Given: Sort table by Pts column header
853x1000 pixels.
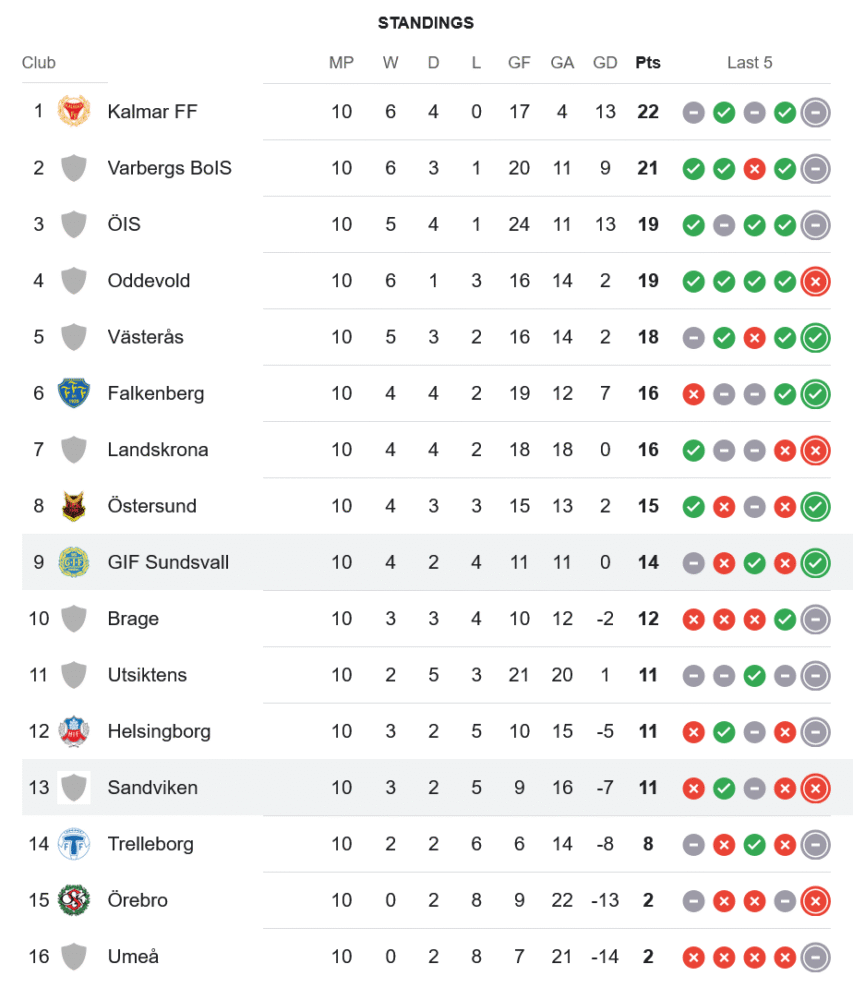Looking at the screenshot, I should pos(648,62).
